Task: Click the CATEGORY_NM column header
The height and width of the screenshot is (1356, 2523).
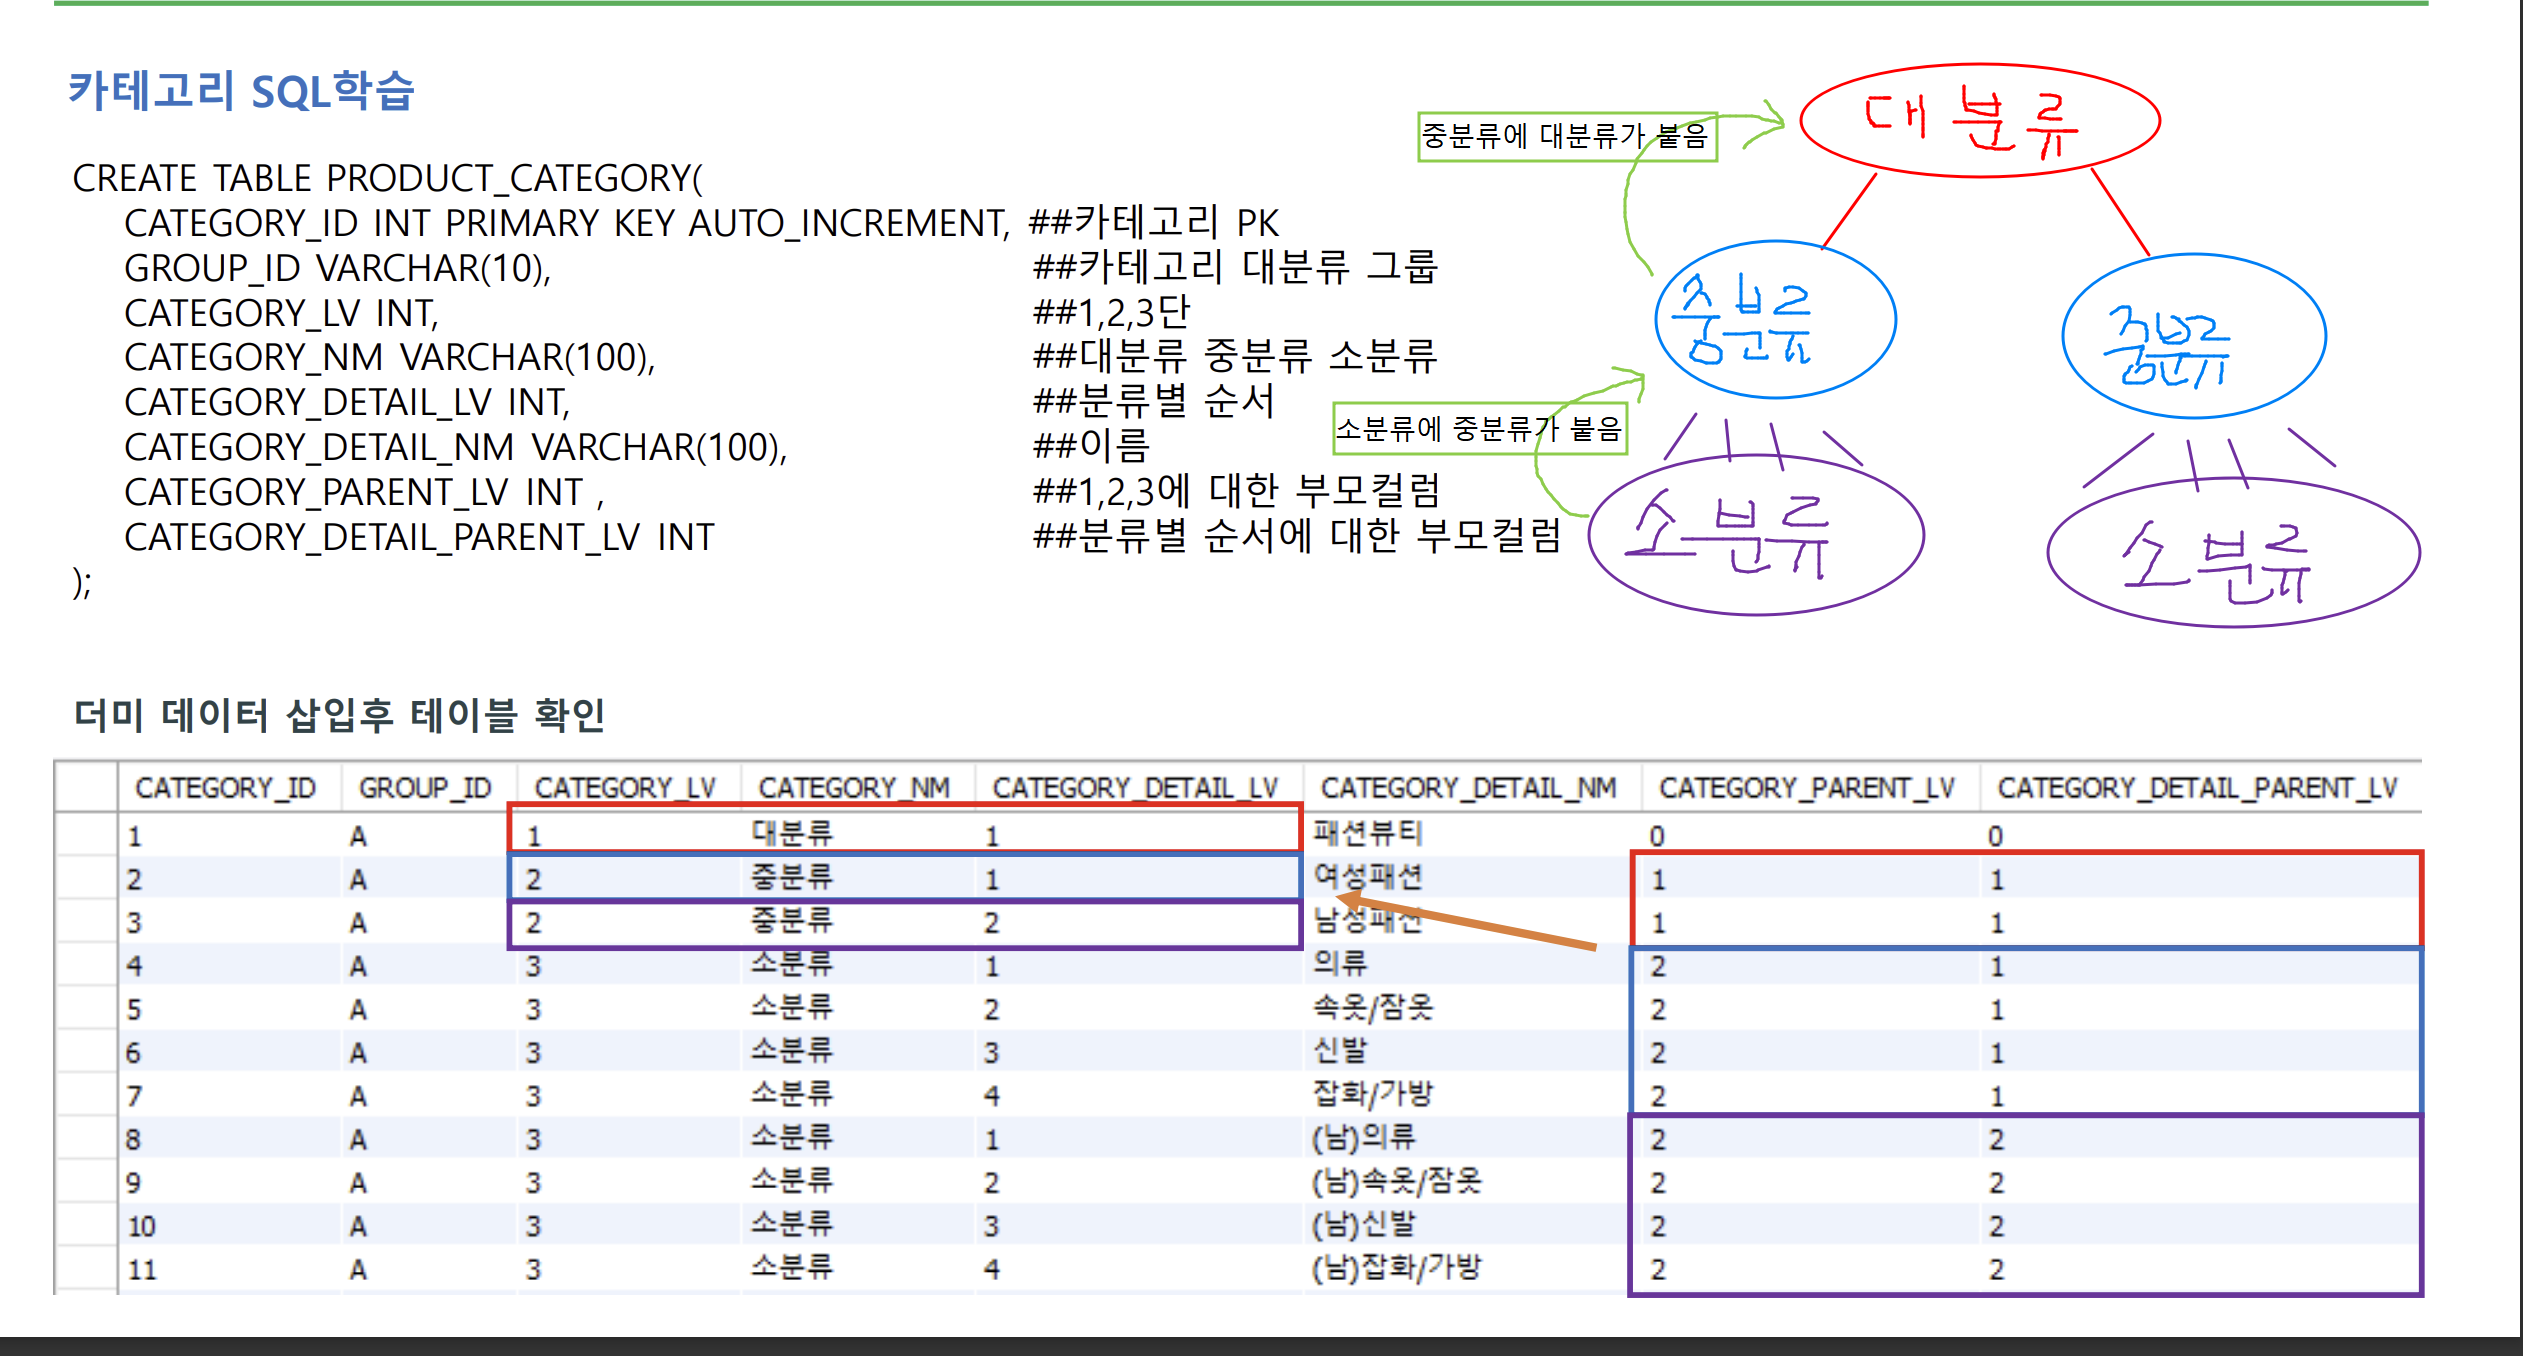Action: coord(853,789)
